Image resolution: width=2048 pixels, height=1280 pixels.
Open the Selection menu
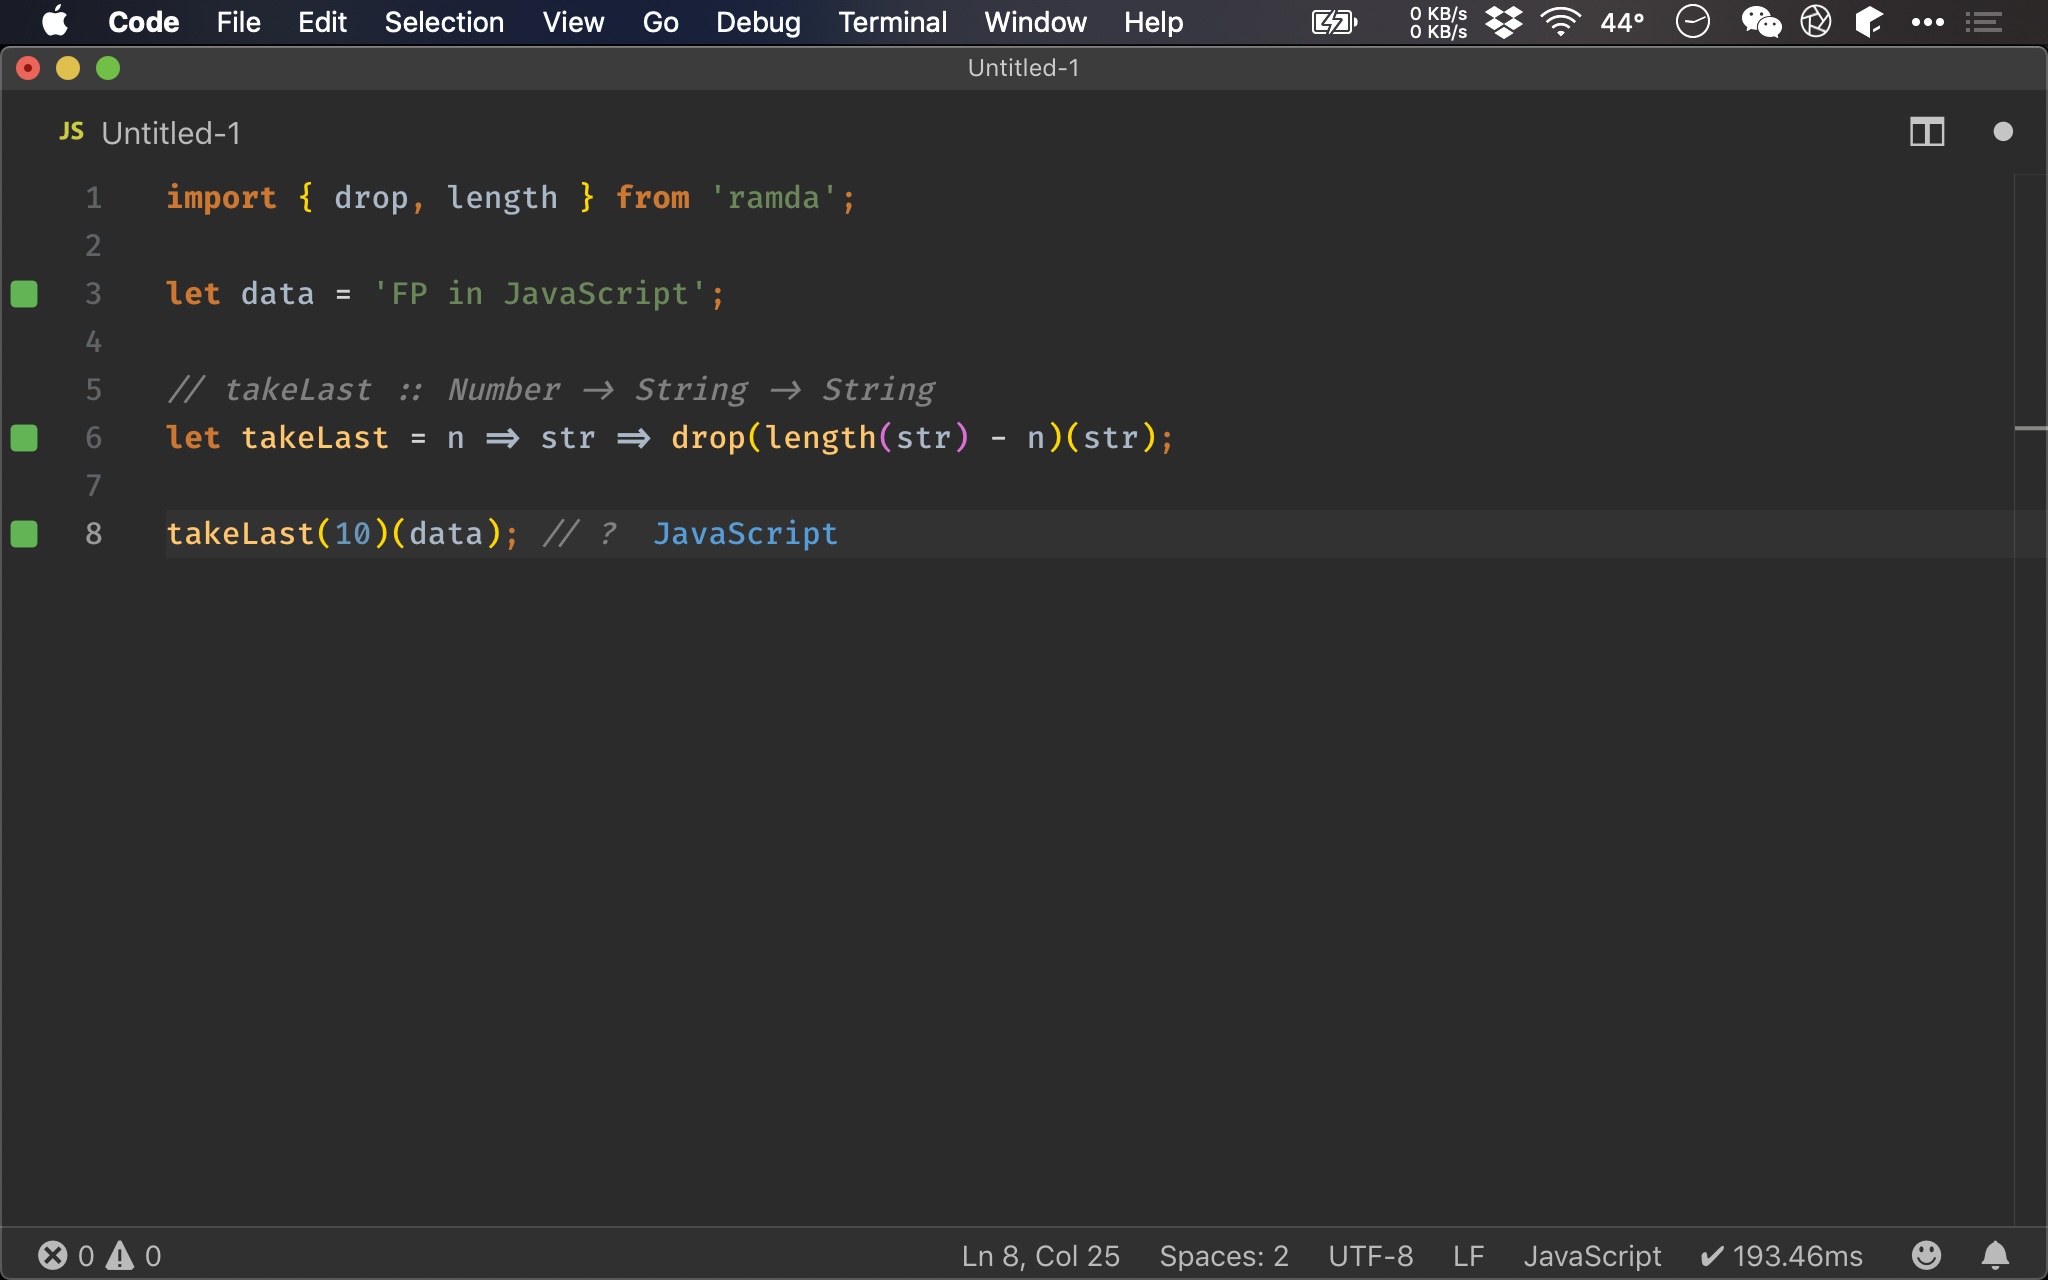(444, 22)
